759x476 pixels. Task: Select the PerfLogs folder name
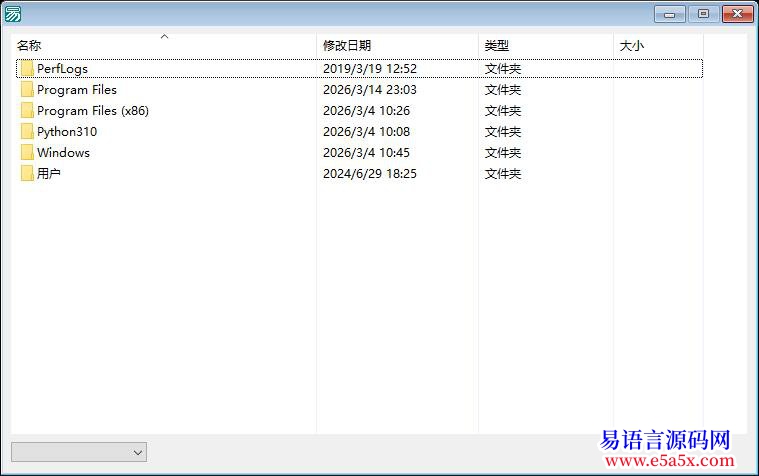click(62, 69)
